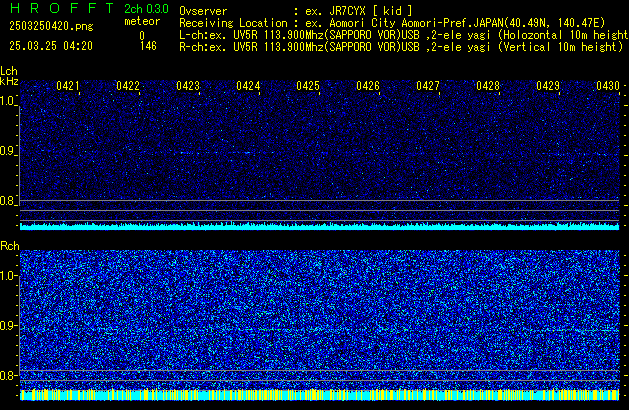Viewport: 629px width, 410px height.
Task: Select the 0430 time marker
Action: [x=608, y=86]
